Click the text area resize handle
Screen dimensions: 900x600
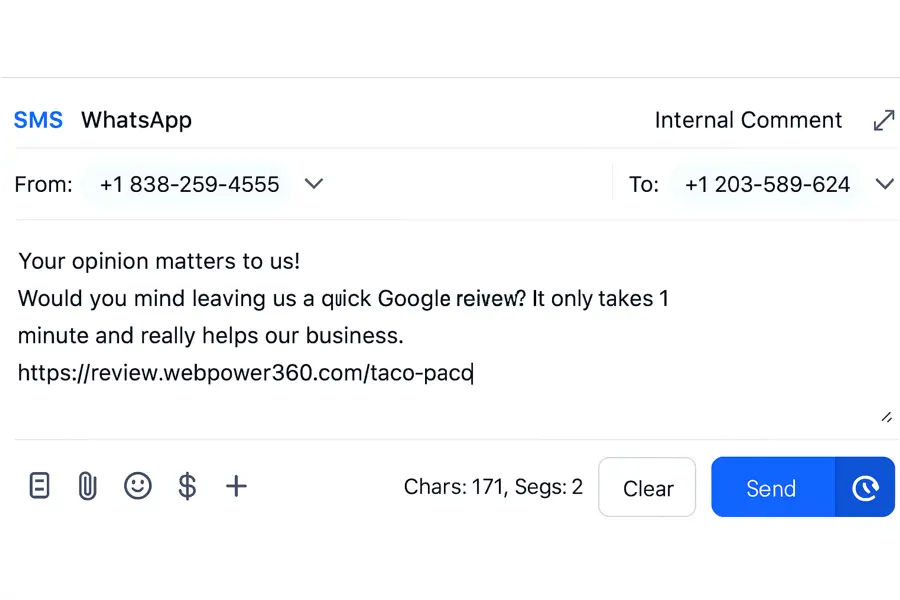tap(886, 417)
